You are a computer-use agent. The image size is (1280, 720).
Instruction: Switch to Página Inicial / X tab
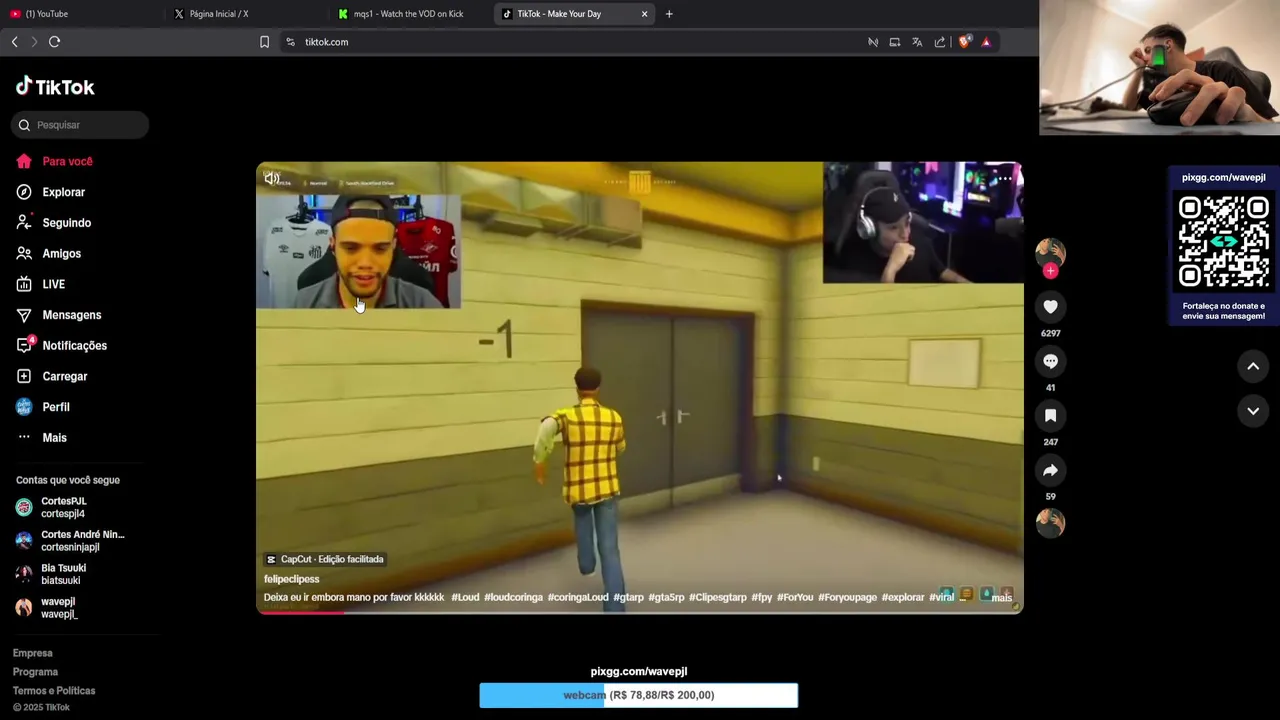[246, 14]
